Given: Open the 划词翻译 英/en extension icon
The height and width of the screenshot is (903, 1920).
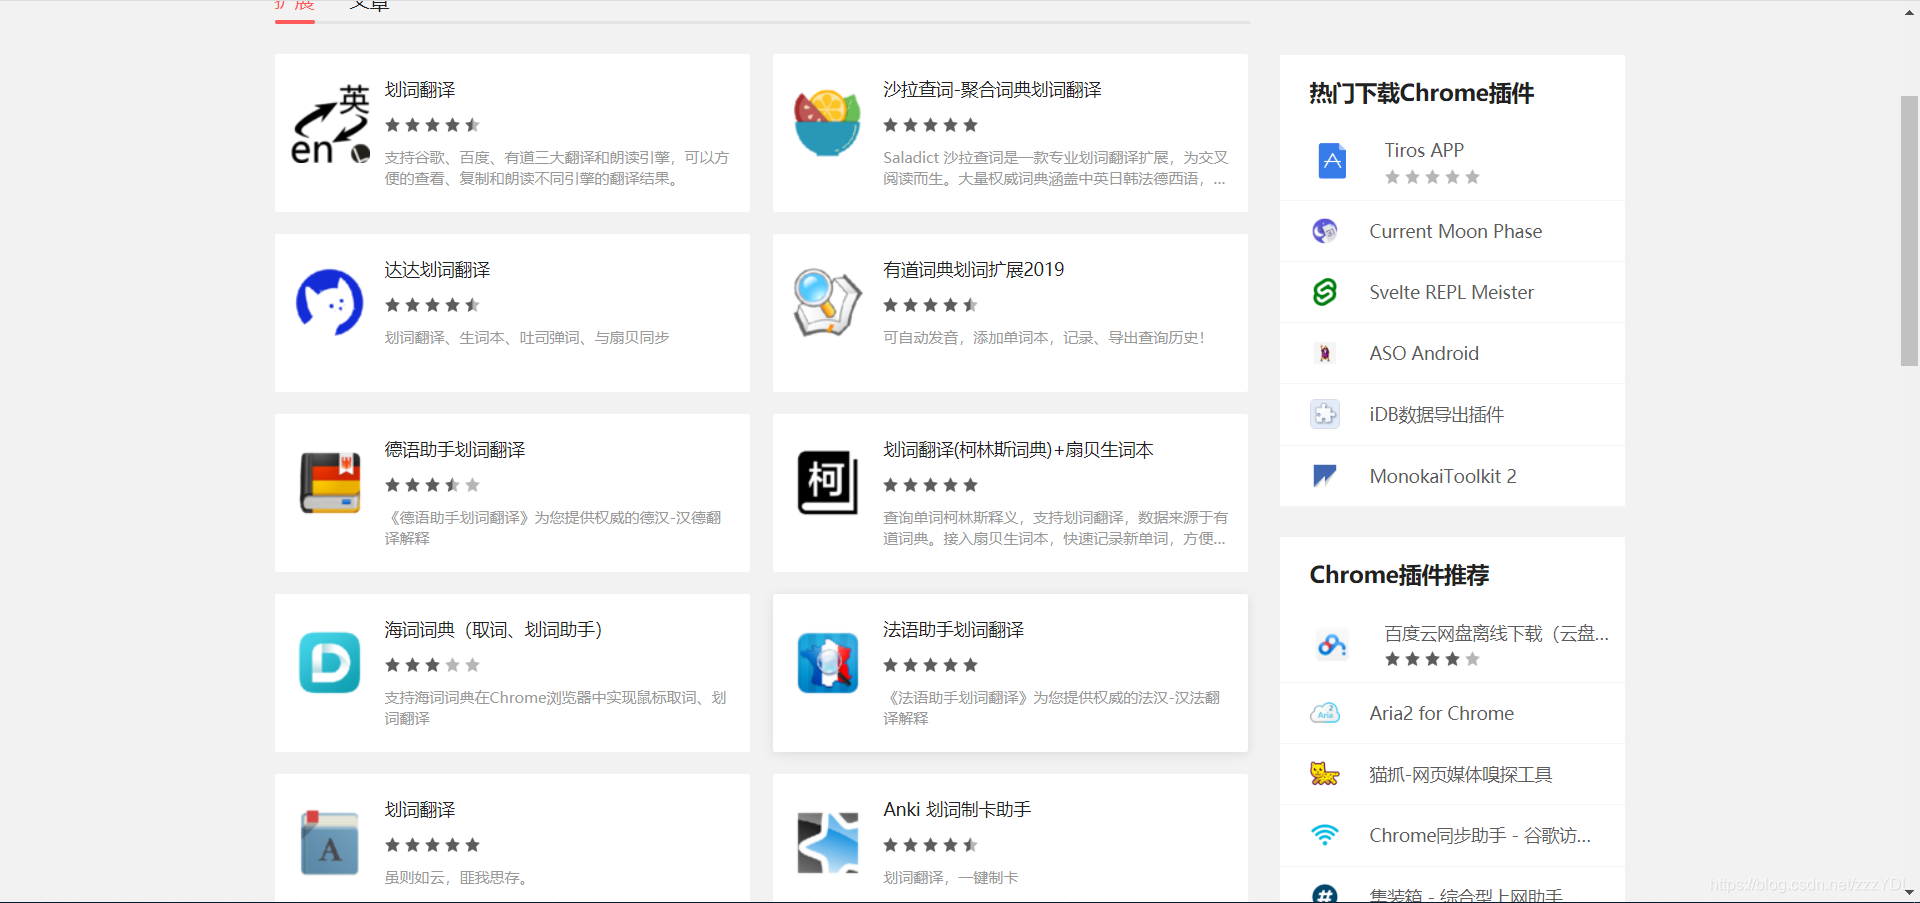Looking at the screenshot, I should click(x=330, y=125).
